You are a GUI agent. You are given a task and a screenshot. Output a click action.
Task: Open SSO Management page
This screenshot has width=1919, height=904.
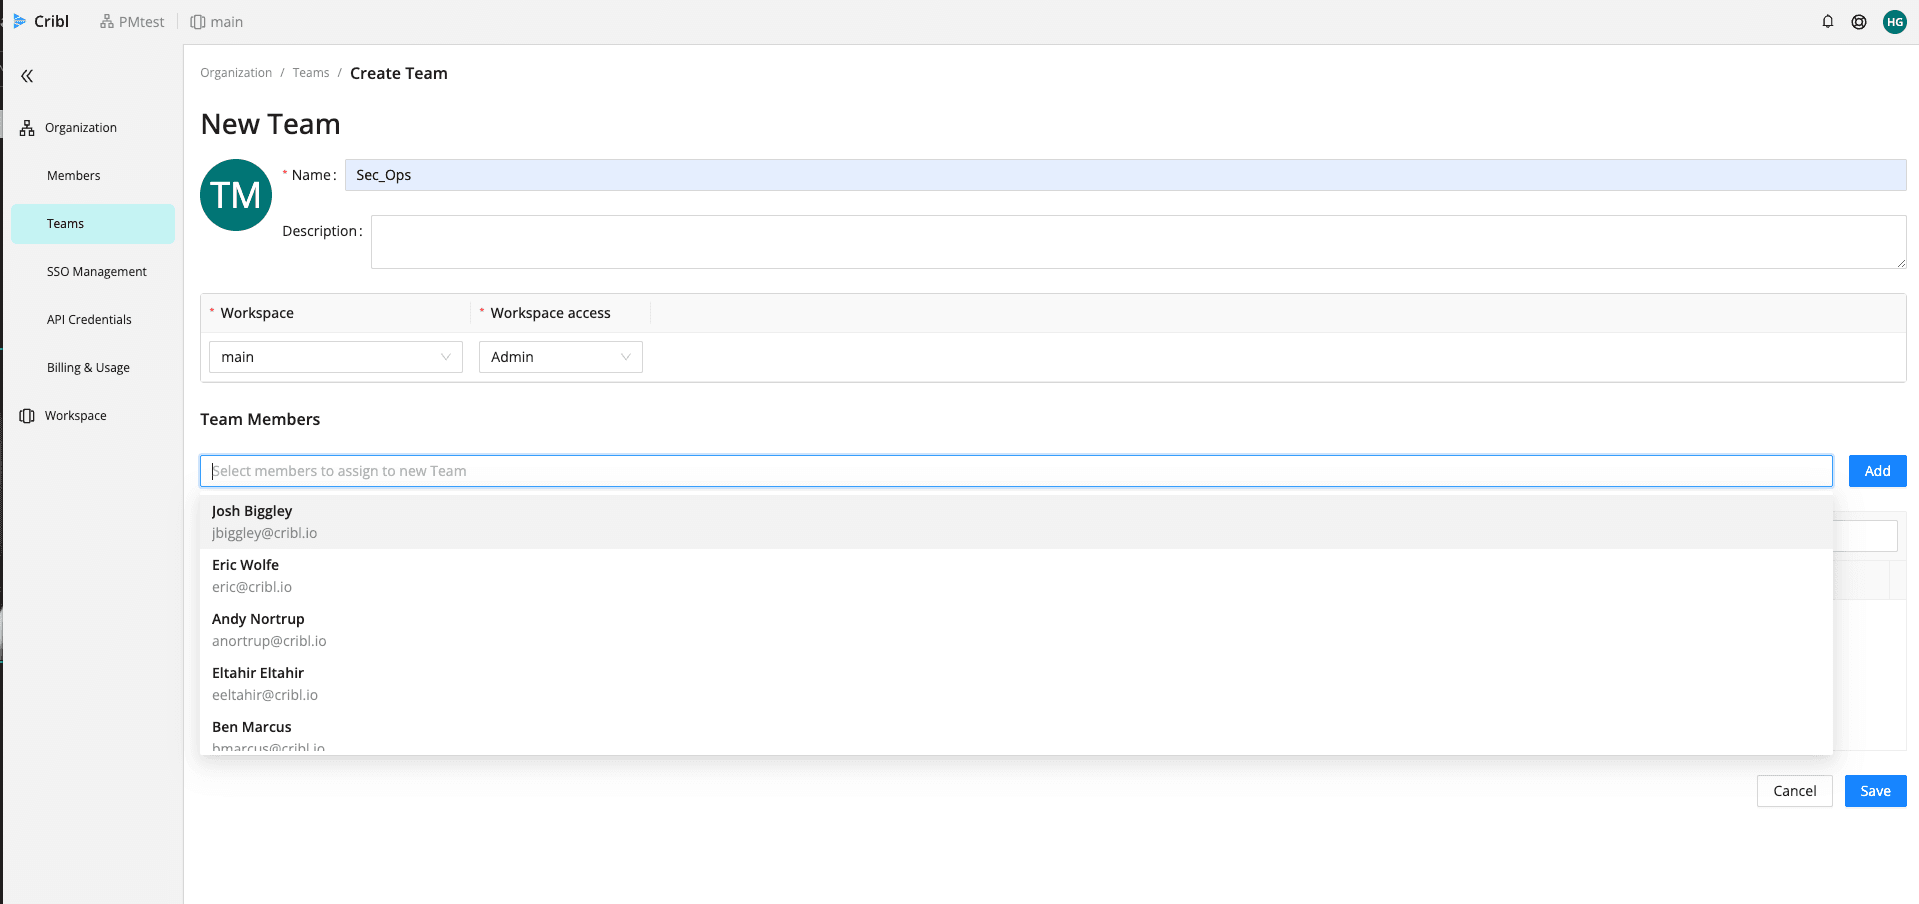pyautogui.click(x=96, y=272)
